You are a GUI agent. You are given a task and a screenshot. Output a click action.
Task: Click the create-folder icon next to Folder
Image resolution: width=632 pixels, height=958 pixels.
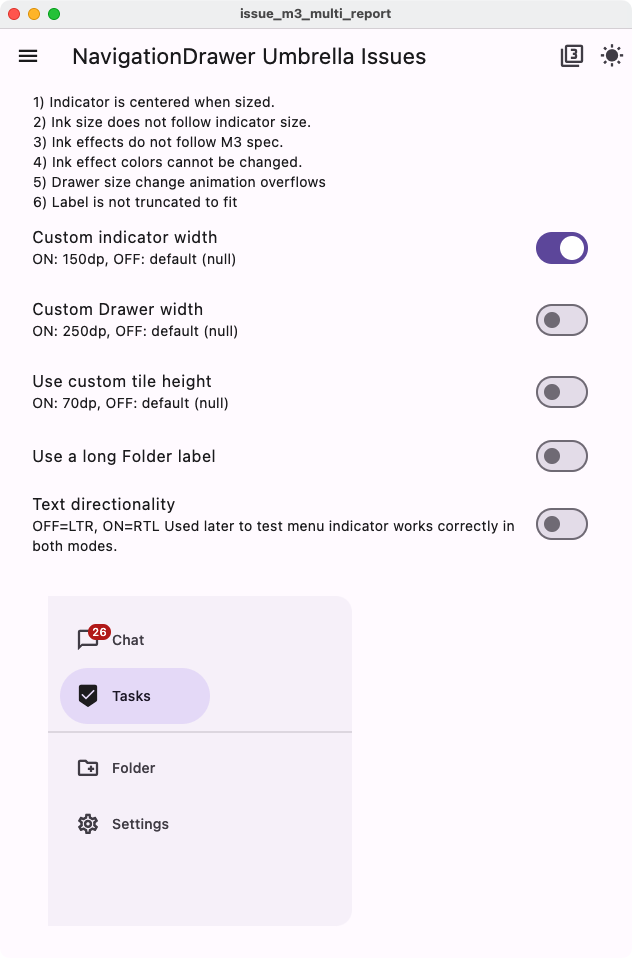click(89, 768)
